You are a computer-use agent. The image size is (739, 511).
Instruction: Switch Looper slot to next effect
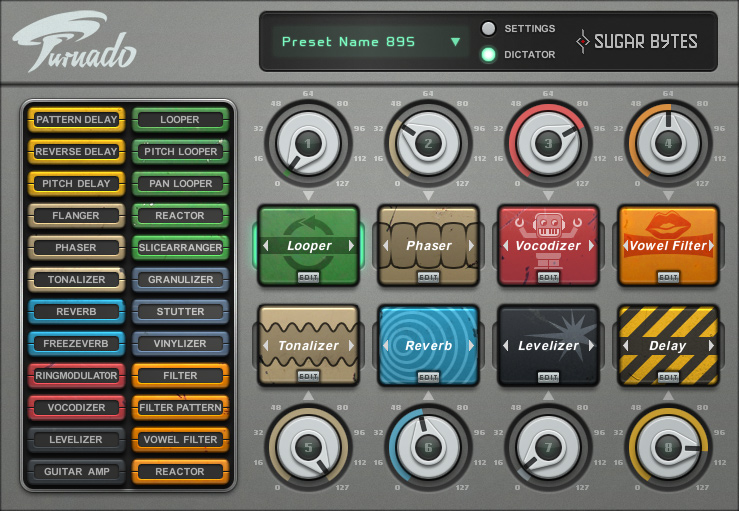coord(352,246)
